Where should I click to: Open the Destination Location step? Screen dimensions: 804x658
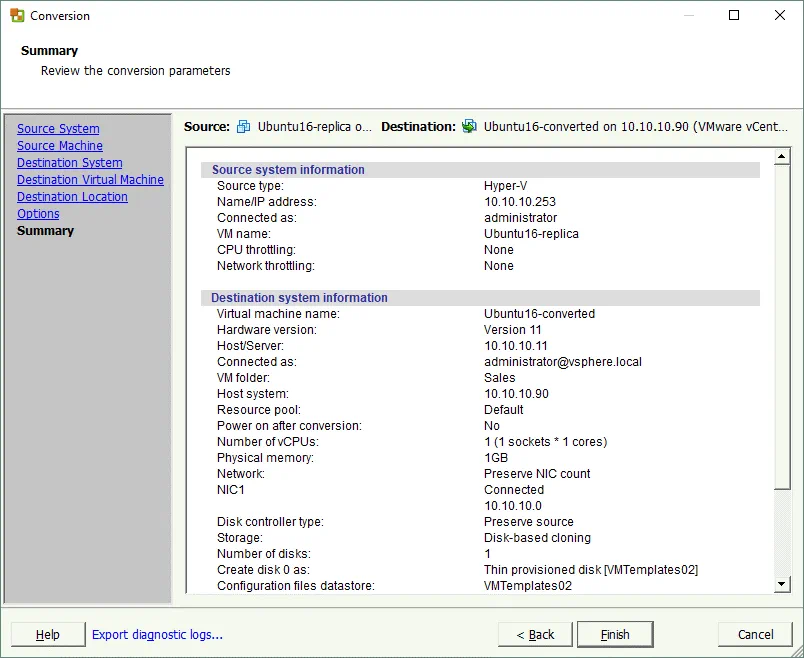click(72, 197)
